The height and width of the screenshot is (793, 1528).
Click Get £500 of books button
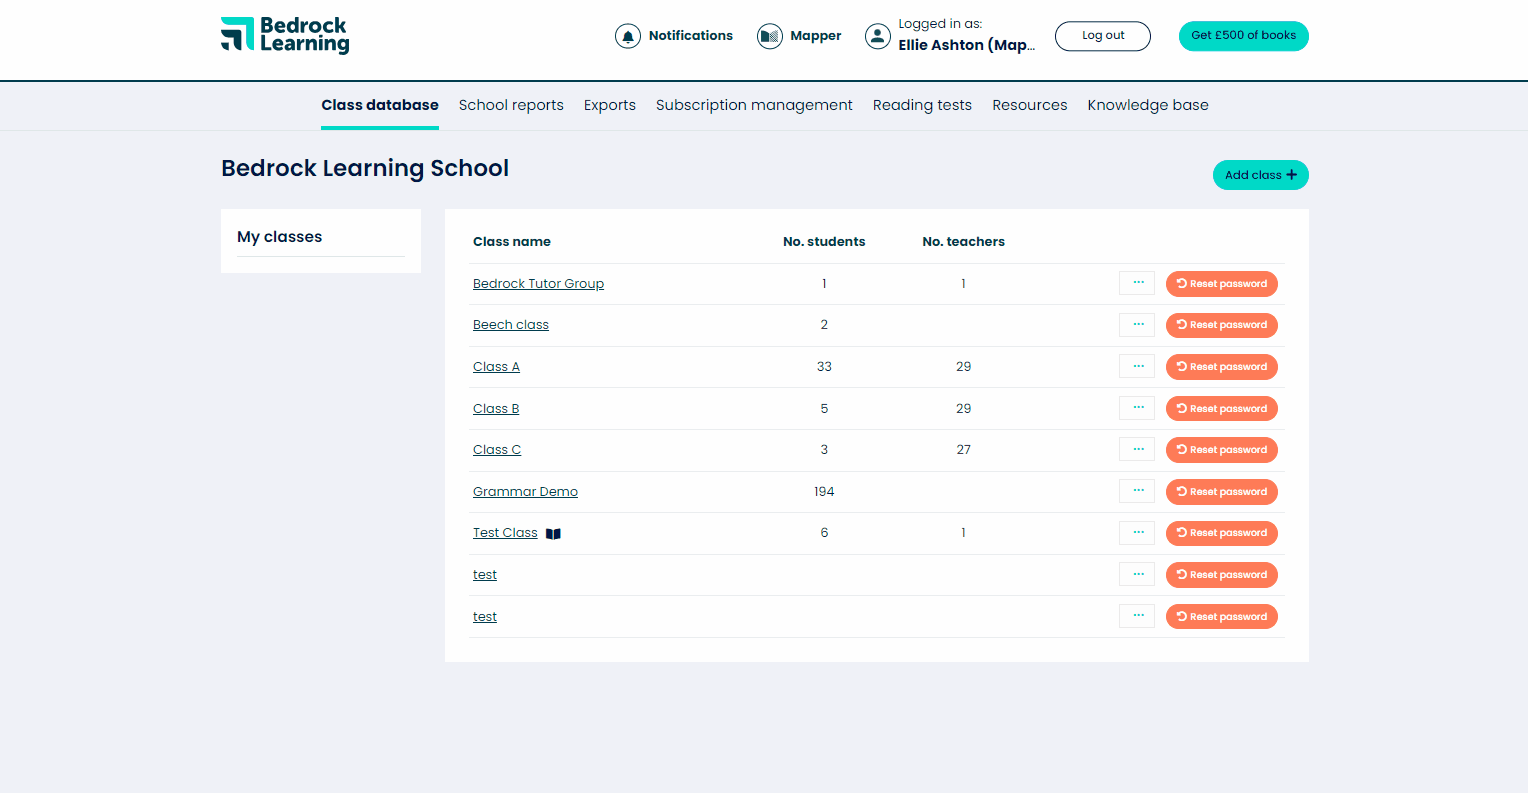tap(1244, 36)
